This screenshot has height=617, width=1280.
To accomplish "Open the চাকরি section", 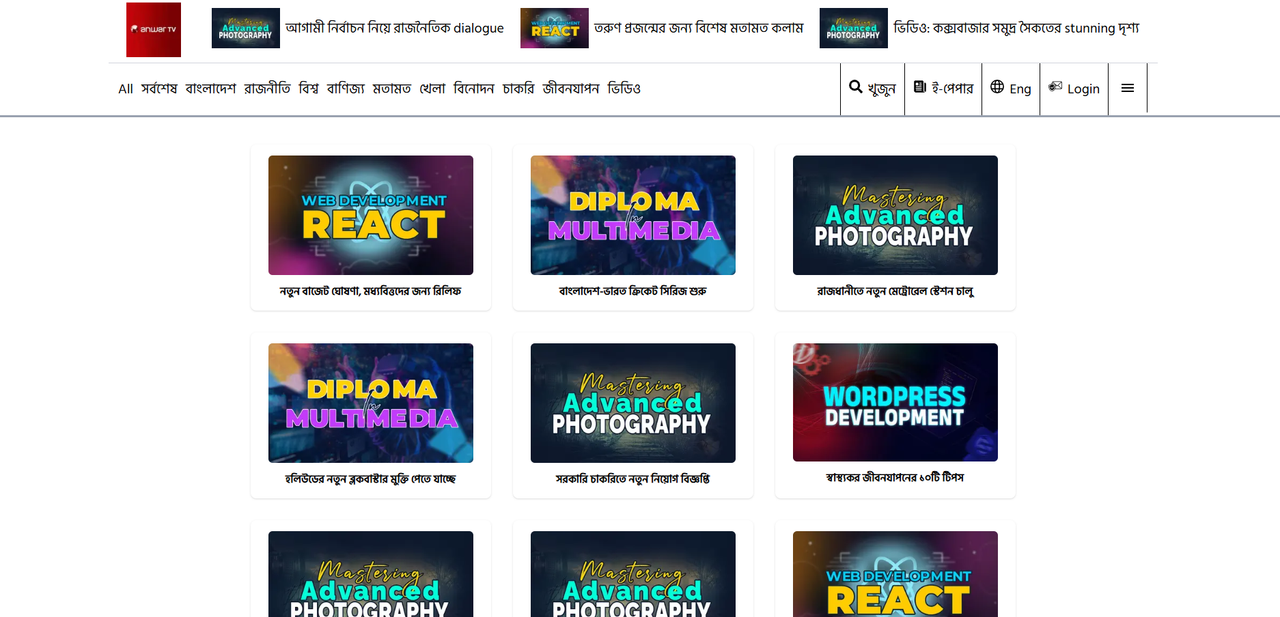I will pyautogui.click(x=518, y=88).
